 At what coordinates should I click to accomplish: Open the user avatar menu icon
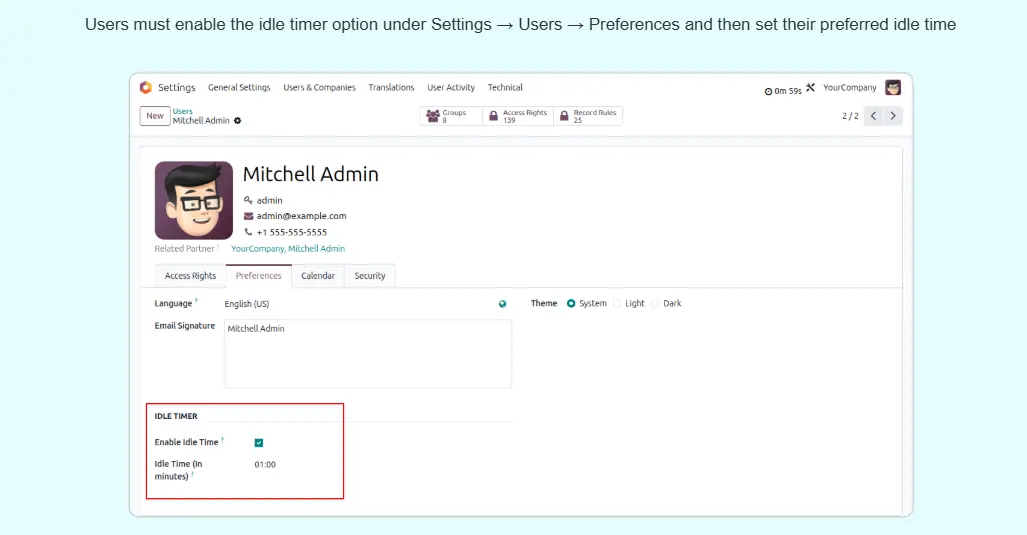[x=893, y=88]
